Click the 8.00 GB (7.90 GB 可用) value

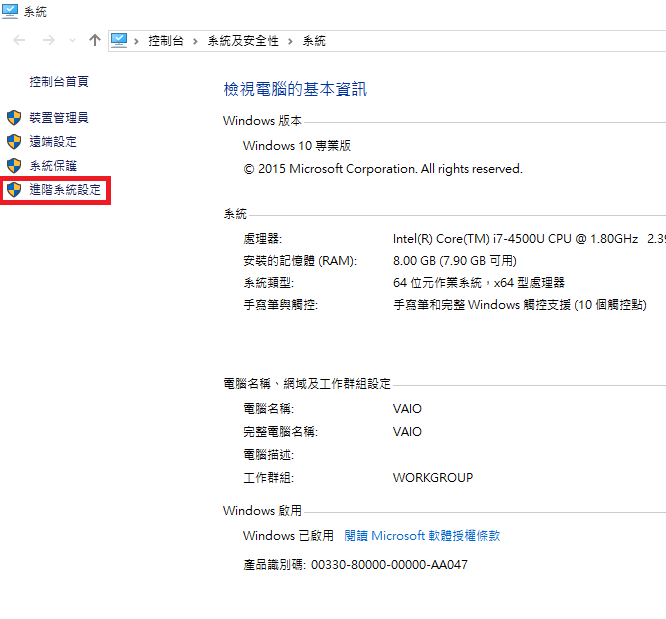(x=455, y=260)
